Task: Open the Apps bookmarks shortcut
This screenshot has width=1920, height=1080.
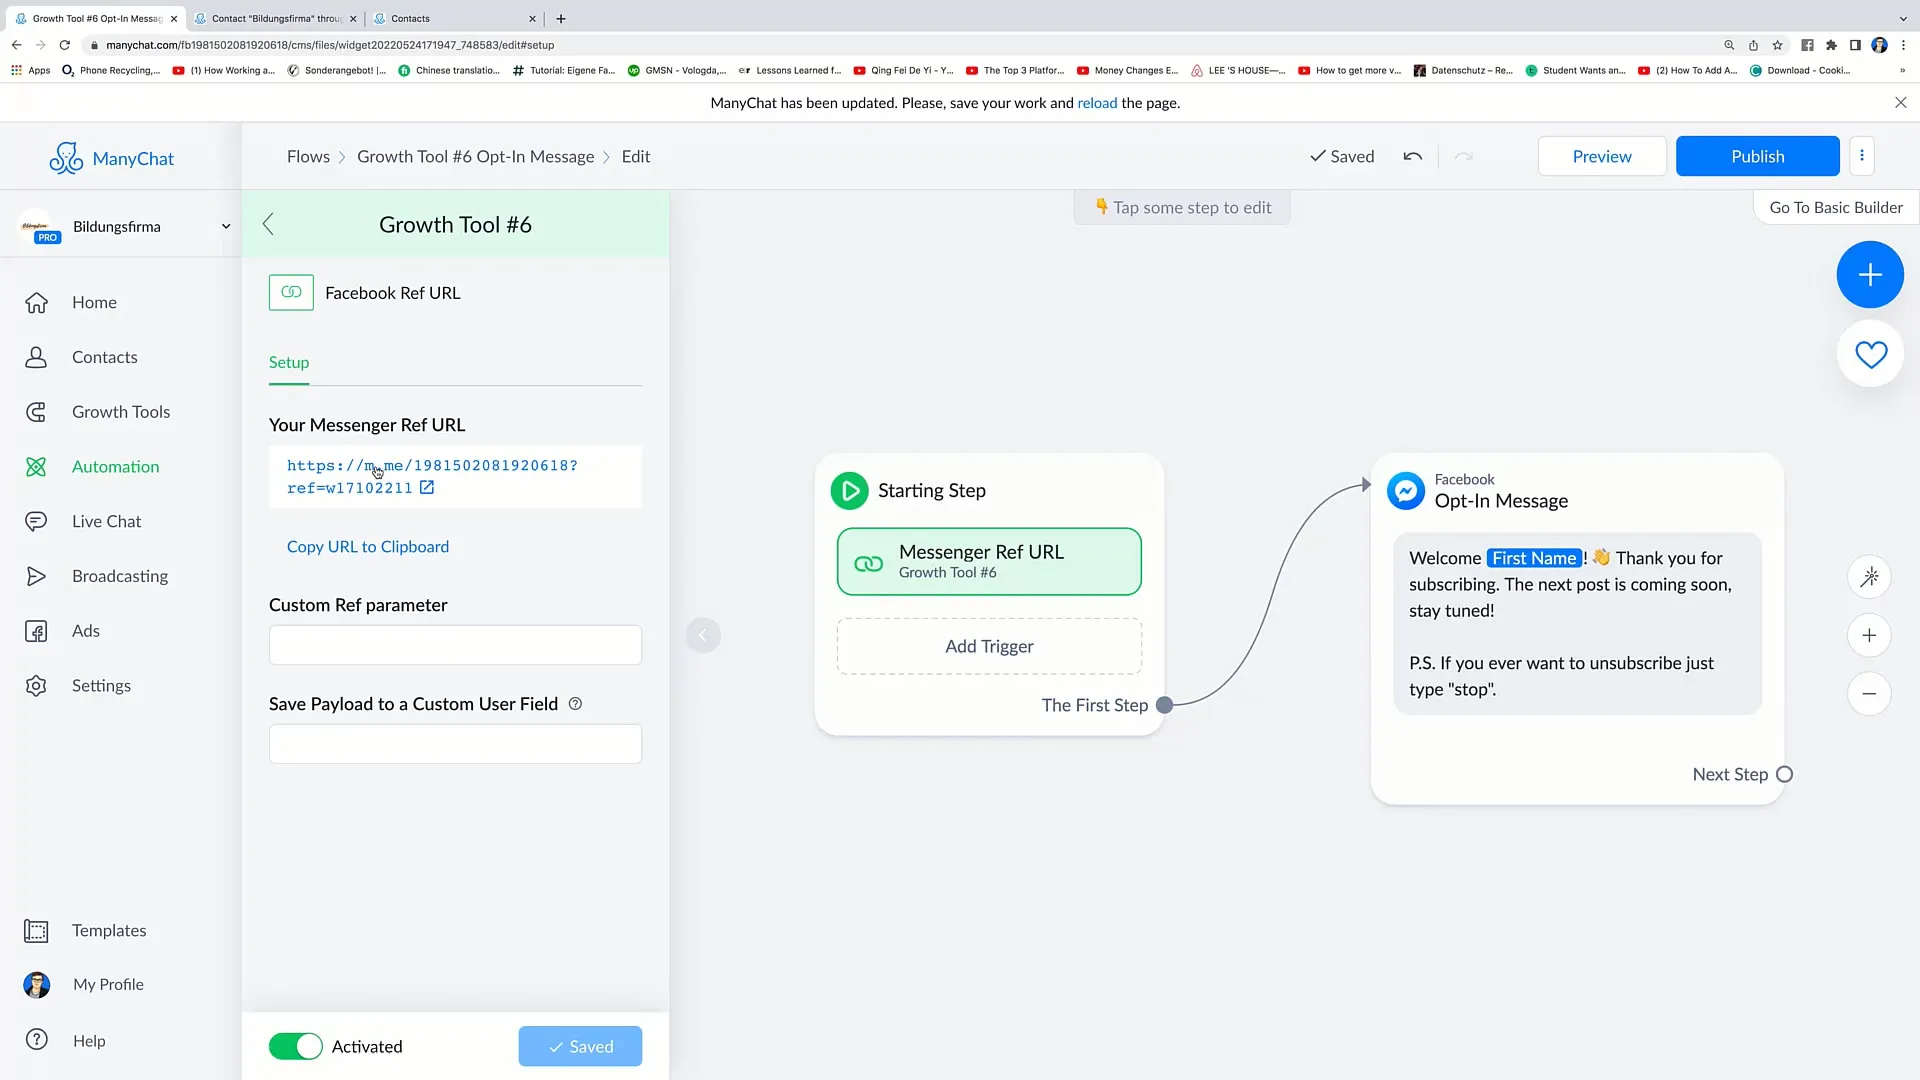Action: [x=30, y=71]
